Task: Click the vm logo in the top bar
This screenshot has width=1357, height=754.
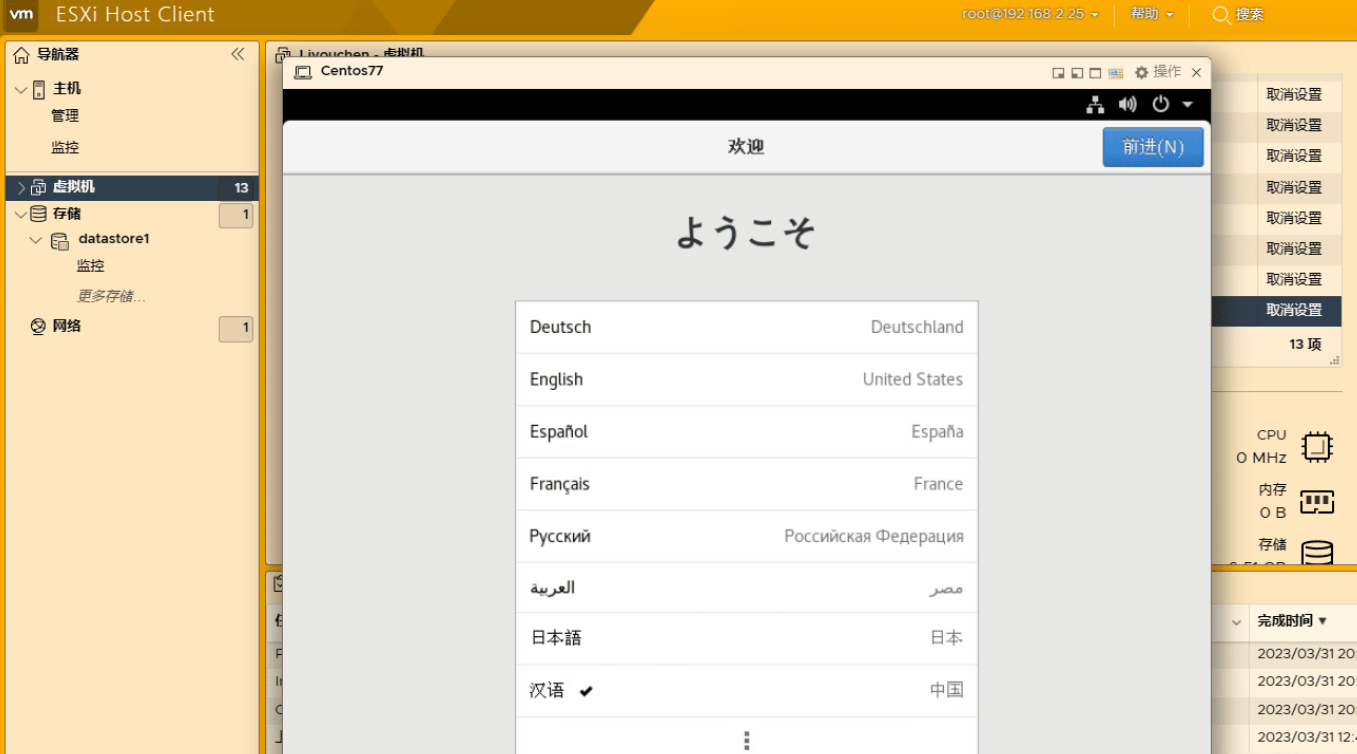Action: pos(20,14)
